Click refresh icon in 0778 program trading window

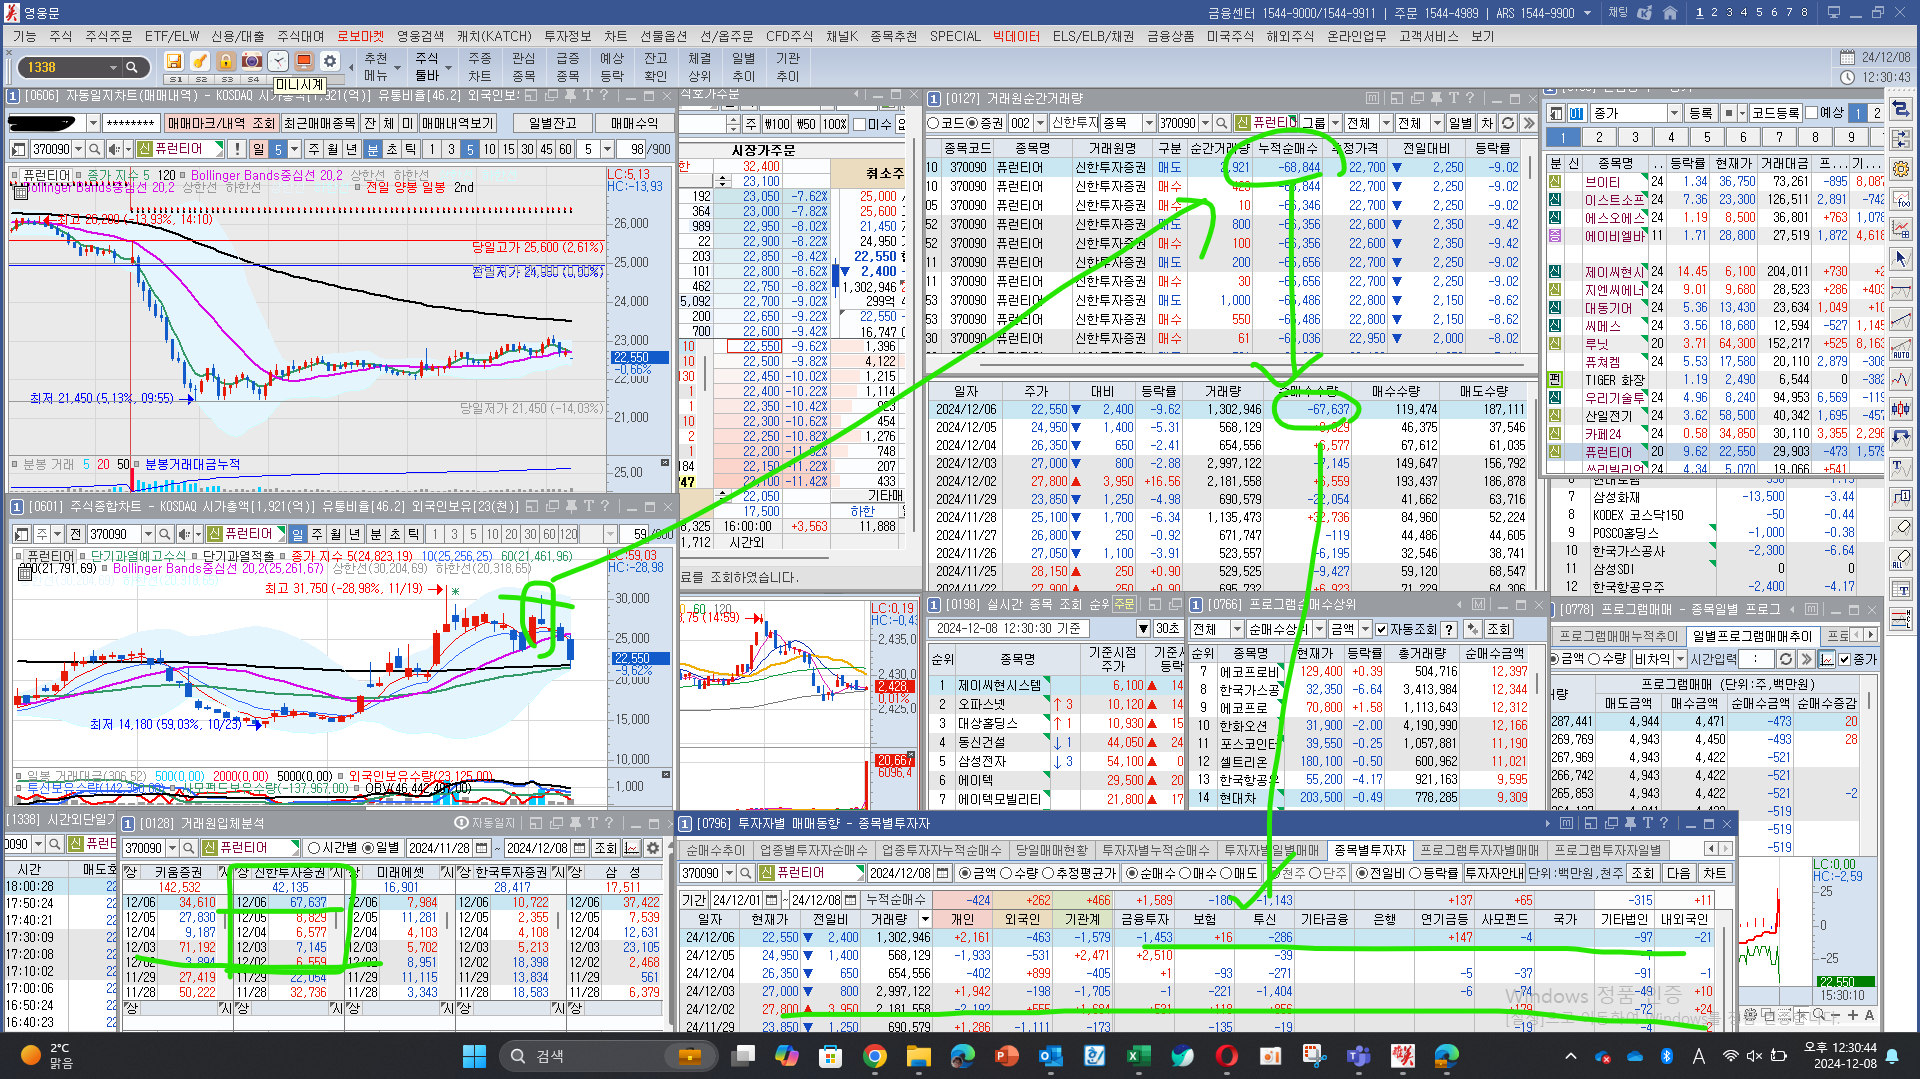pyautogui.click(x=1785, y=659)
